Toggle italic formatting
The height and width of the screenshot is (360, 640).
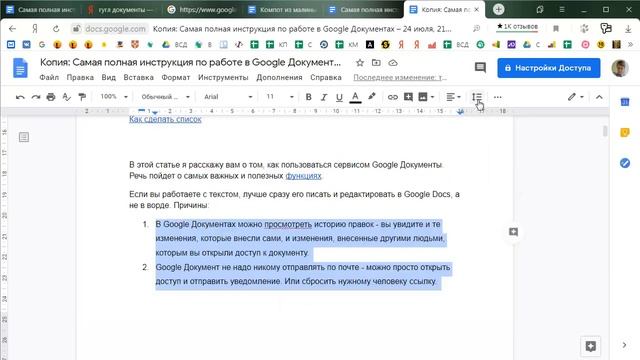pos(324,97)
